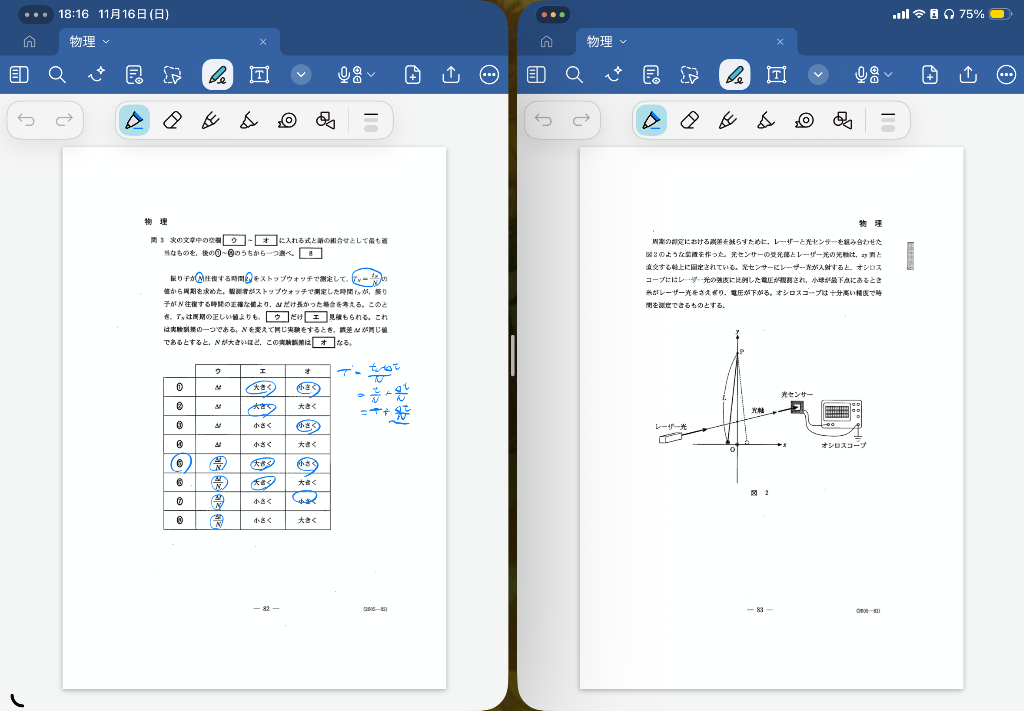Switch to the 物理 tab in right window
1024x711 pixels.
(x=606, y=41)
